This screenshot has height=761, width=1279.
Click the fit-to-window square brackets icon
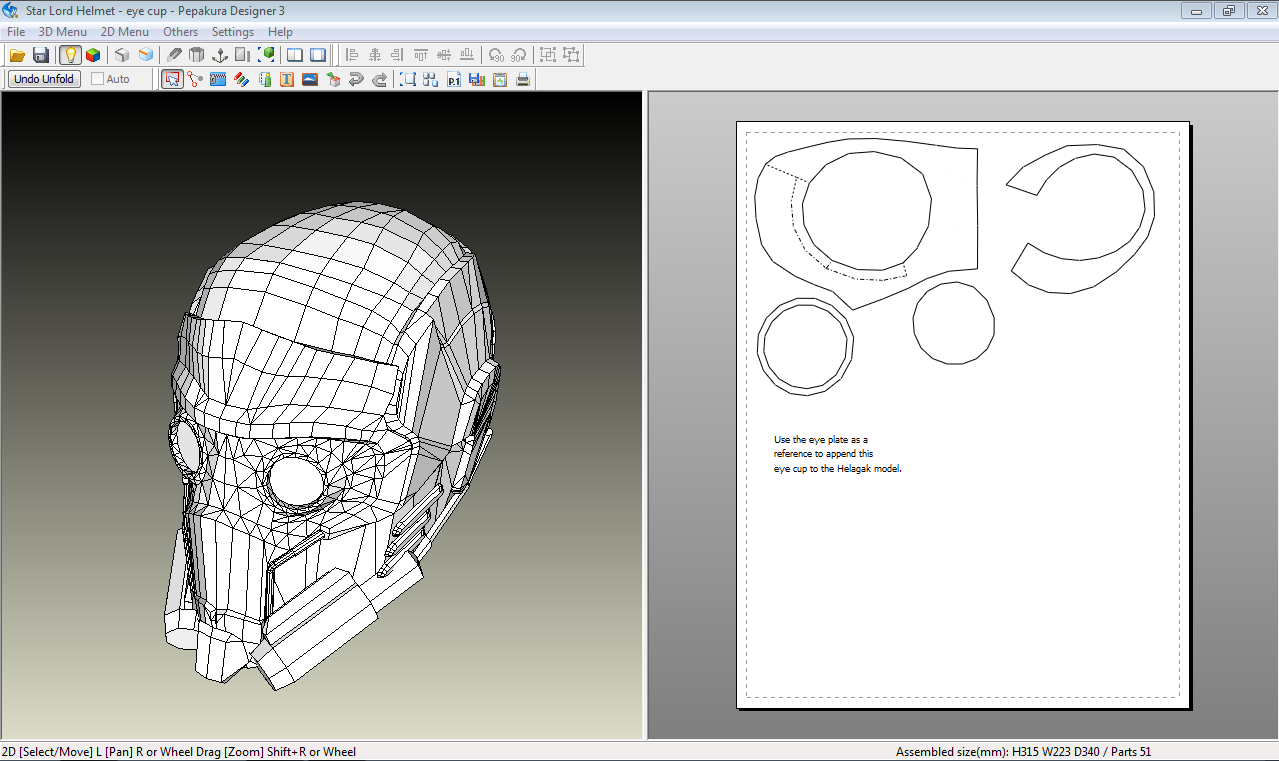pyautogui.click(x=408, y=79)
